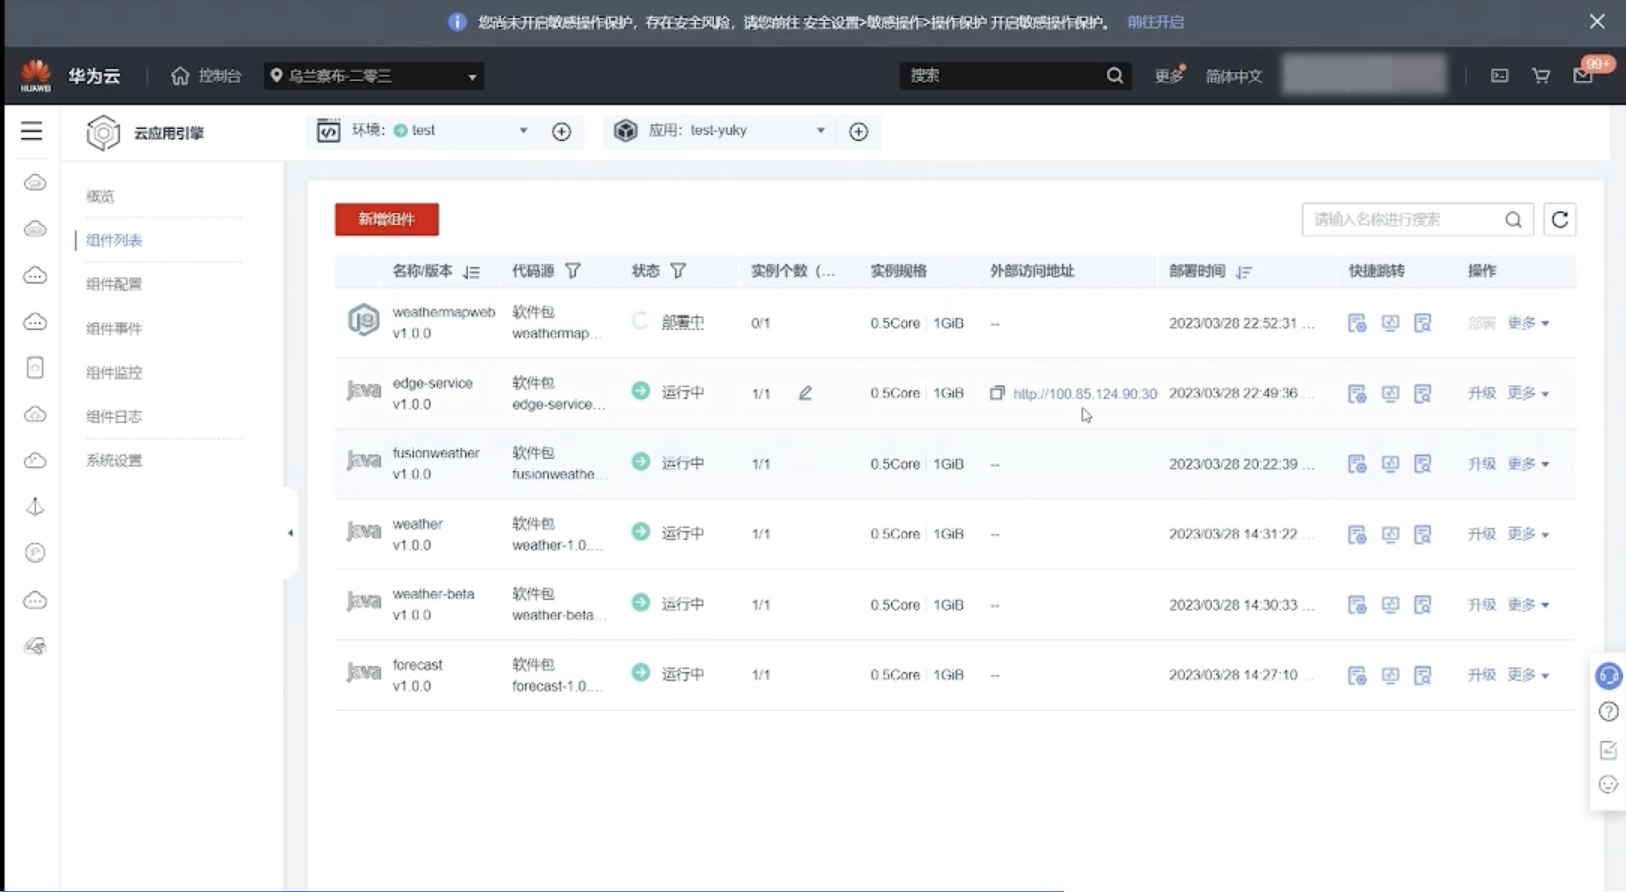Close the security warning banner

[1597, 21]
